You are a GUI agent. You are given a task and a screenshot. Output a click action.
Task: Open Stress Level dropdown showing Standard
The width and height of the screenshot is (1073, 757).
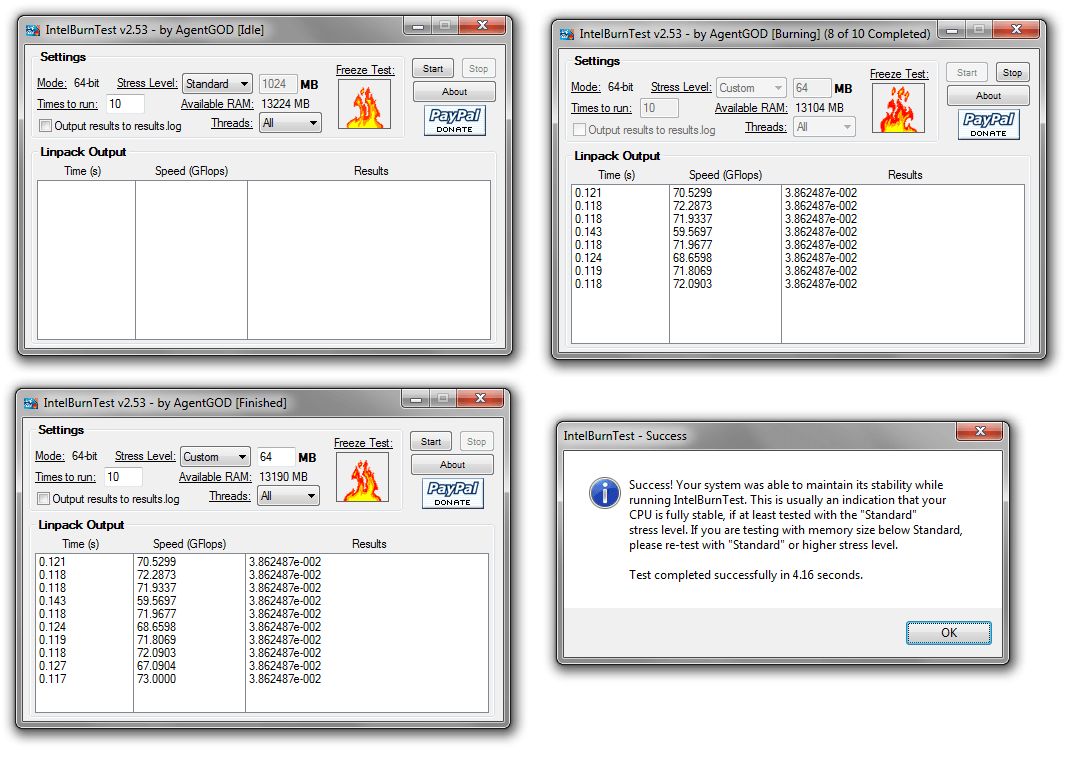pos(217,84)
